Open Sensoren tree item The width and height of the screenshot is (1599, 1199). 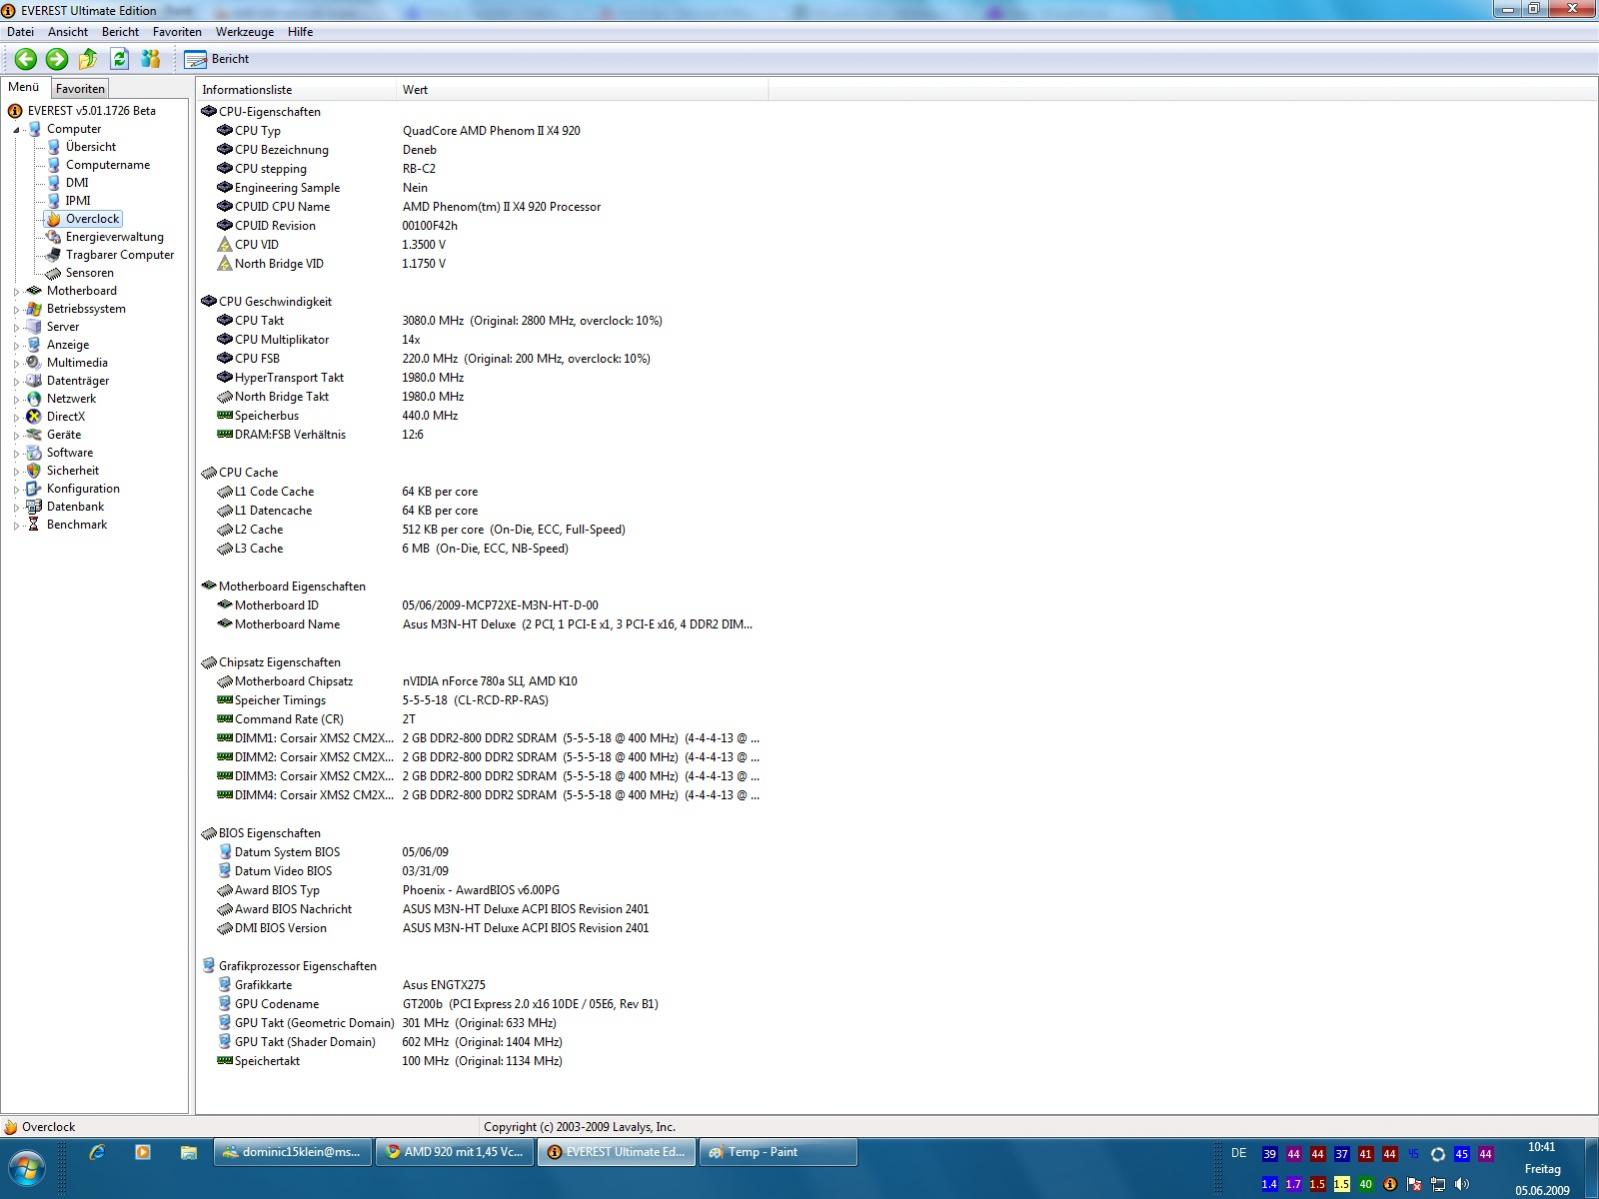tap(89, 273)
